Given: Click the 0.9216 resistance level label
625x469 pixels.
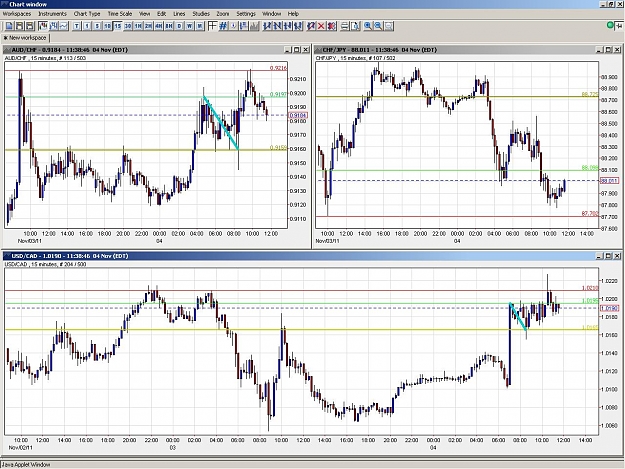Looking at the screenshot, I should [278, 68].
